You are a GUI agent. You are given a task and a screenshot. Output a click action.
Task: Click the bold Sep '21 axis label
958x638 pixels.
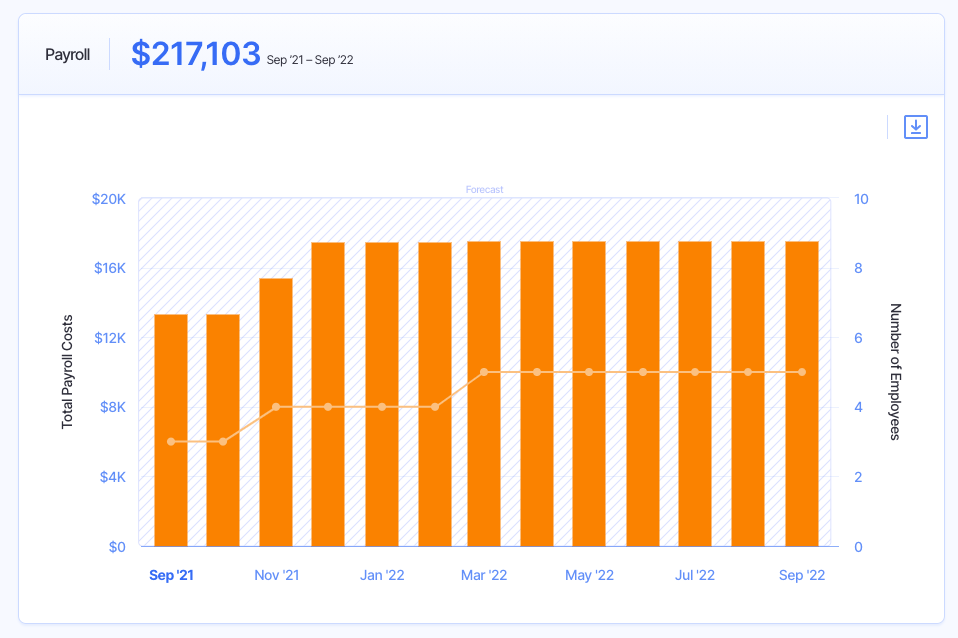[x=172, y=575]
